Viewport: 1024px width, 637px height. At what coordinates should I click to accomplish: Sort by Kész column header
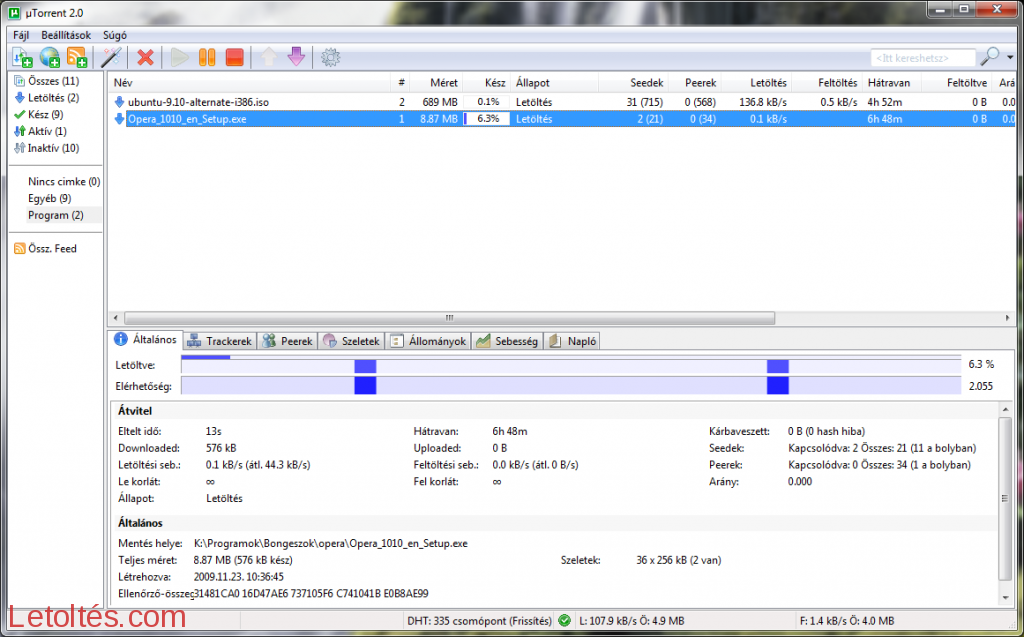point(487,83)
